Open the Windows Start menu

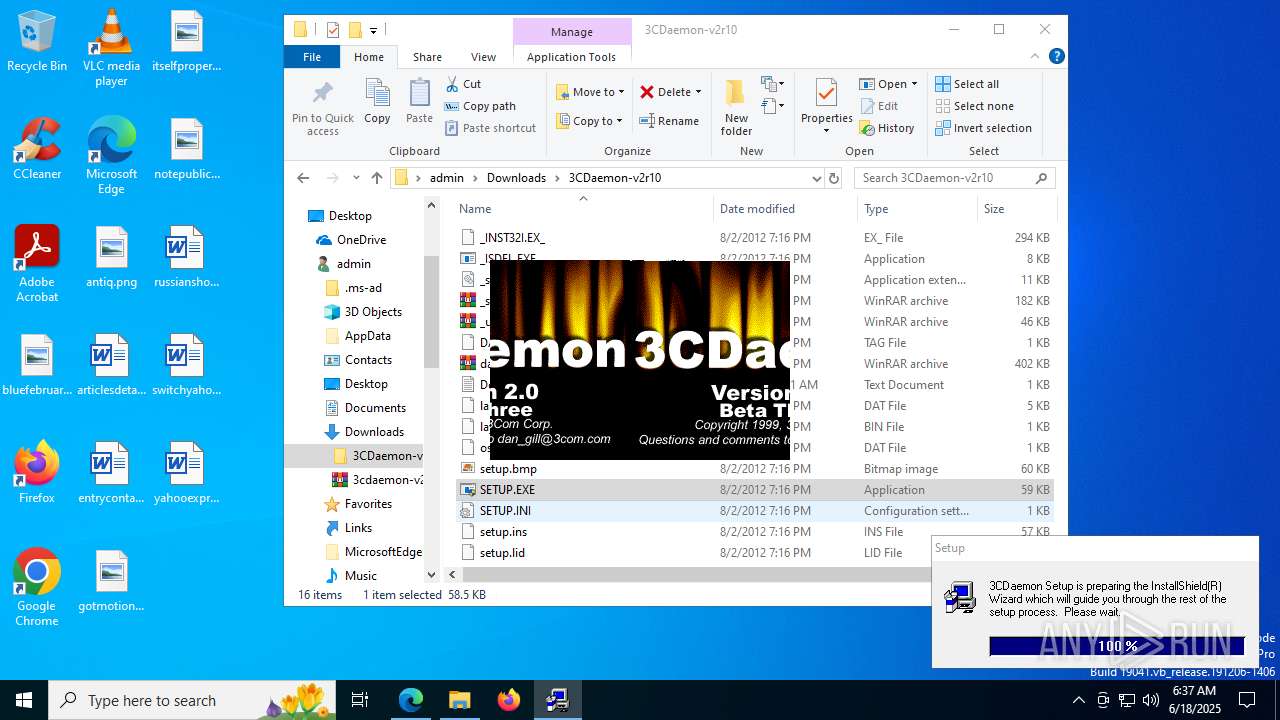(x=24, y=700)
